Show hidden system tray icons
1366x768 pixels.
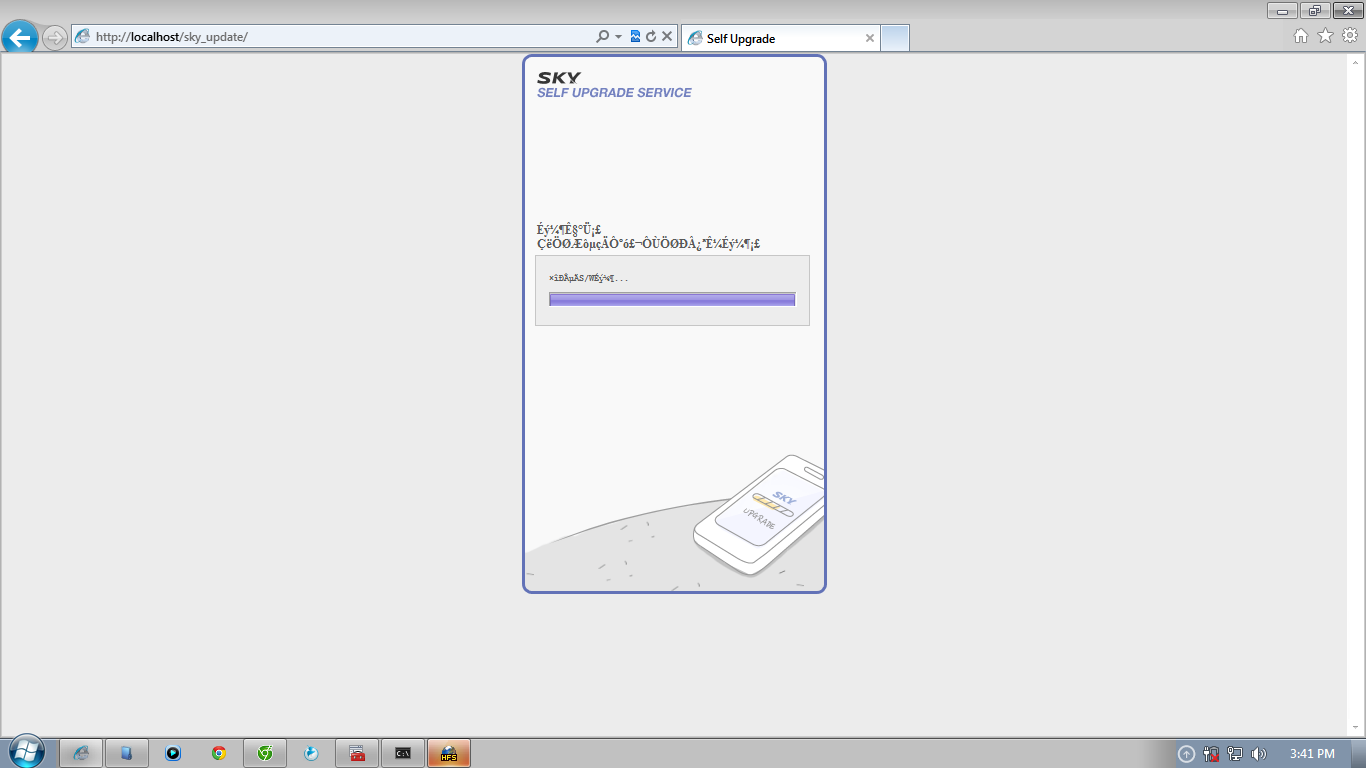[x=1186, y=754]
